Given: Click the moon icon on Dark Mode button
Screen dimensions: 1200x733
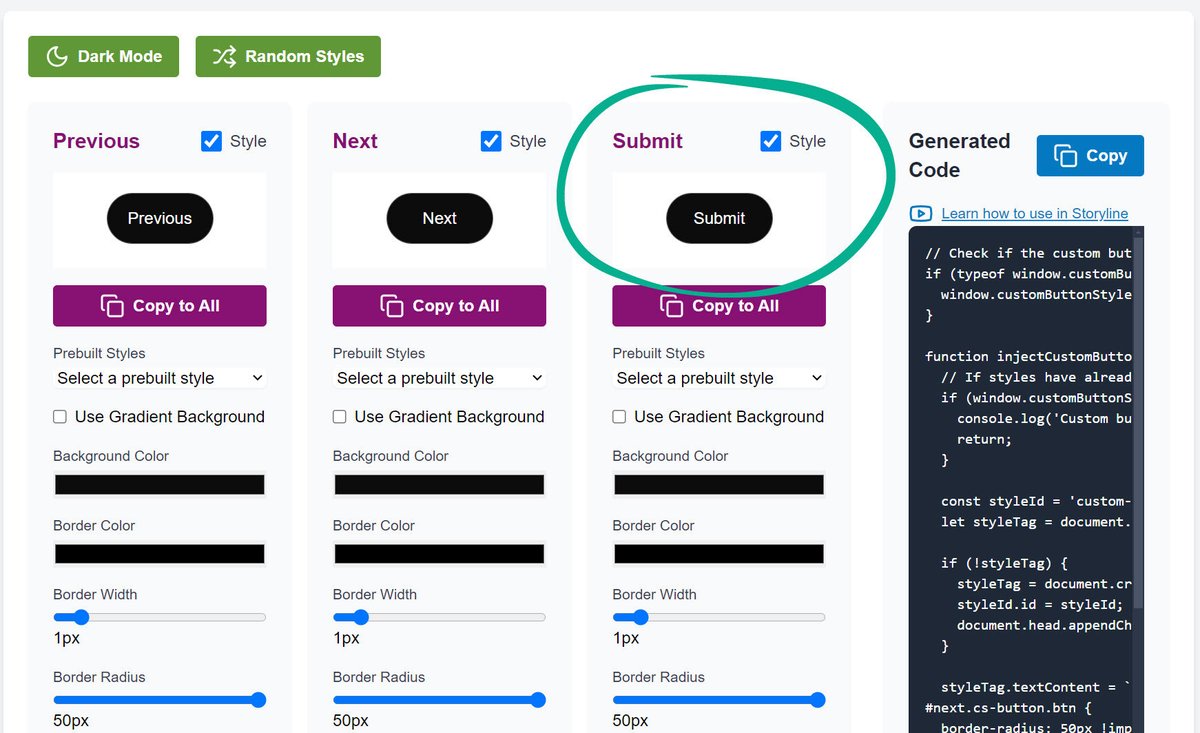Looking at the screenshot, I should tap(55, 56).
